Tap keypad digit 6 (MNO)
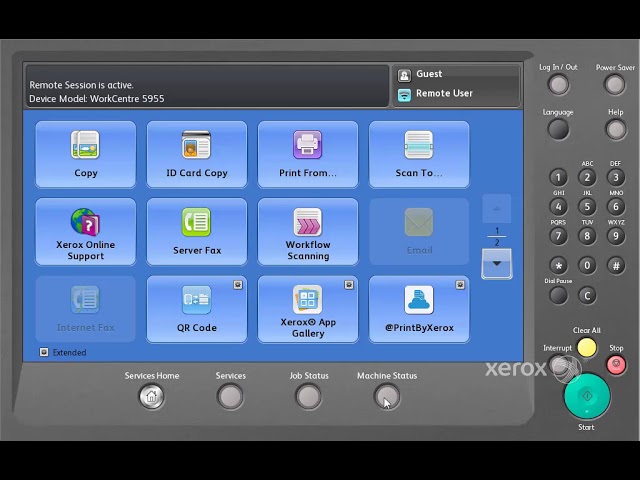Image resolution: width=640 pixels, height=480 pixels. pos(616,207)
